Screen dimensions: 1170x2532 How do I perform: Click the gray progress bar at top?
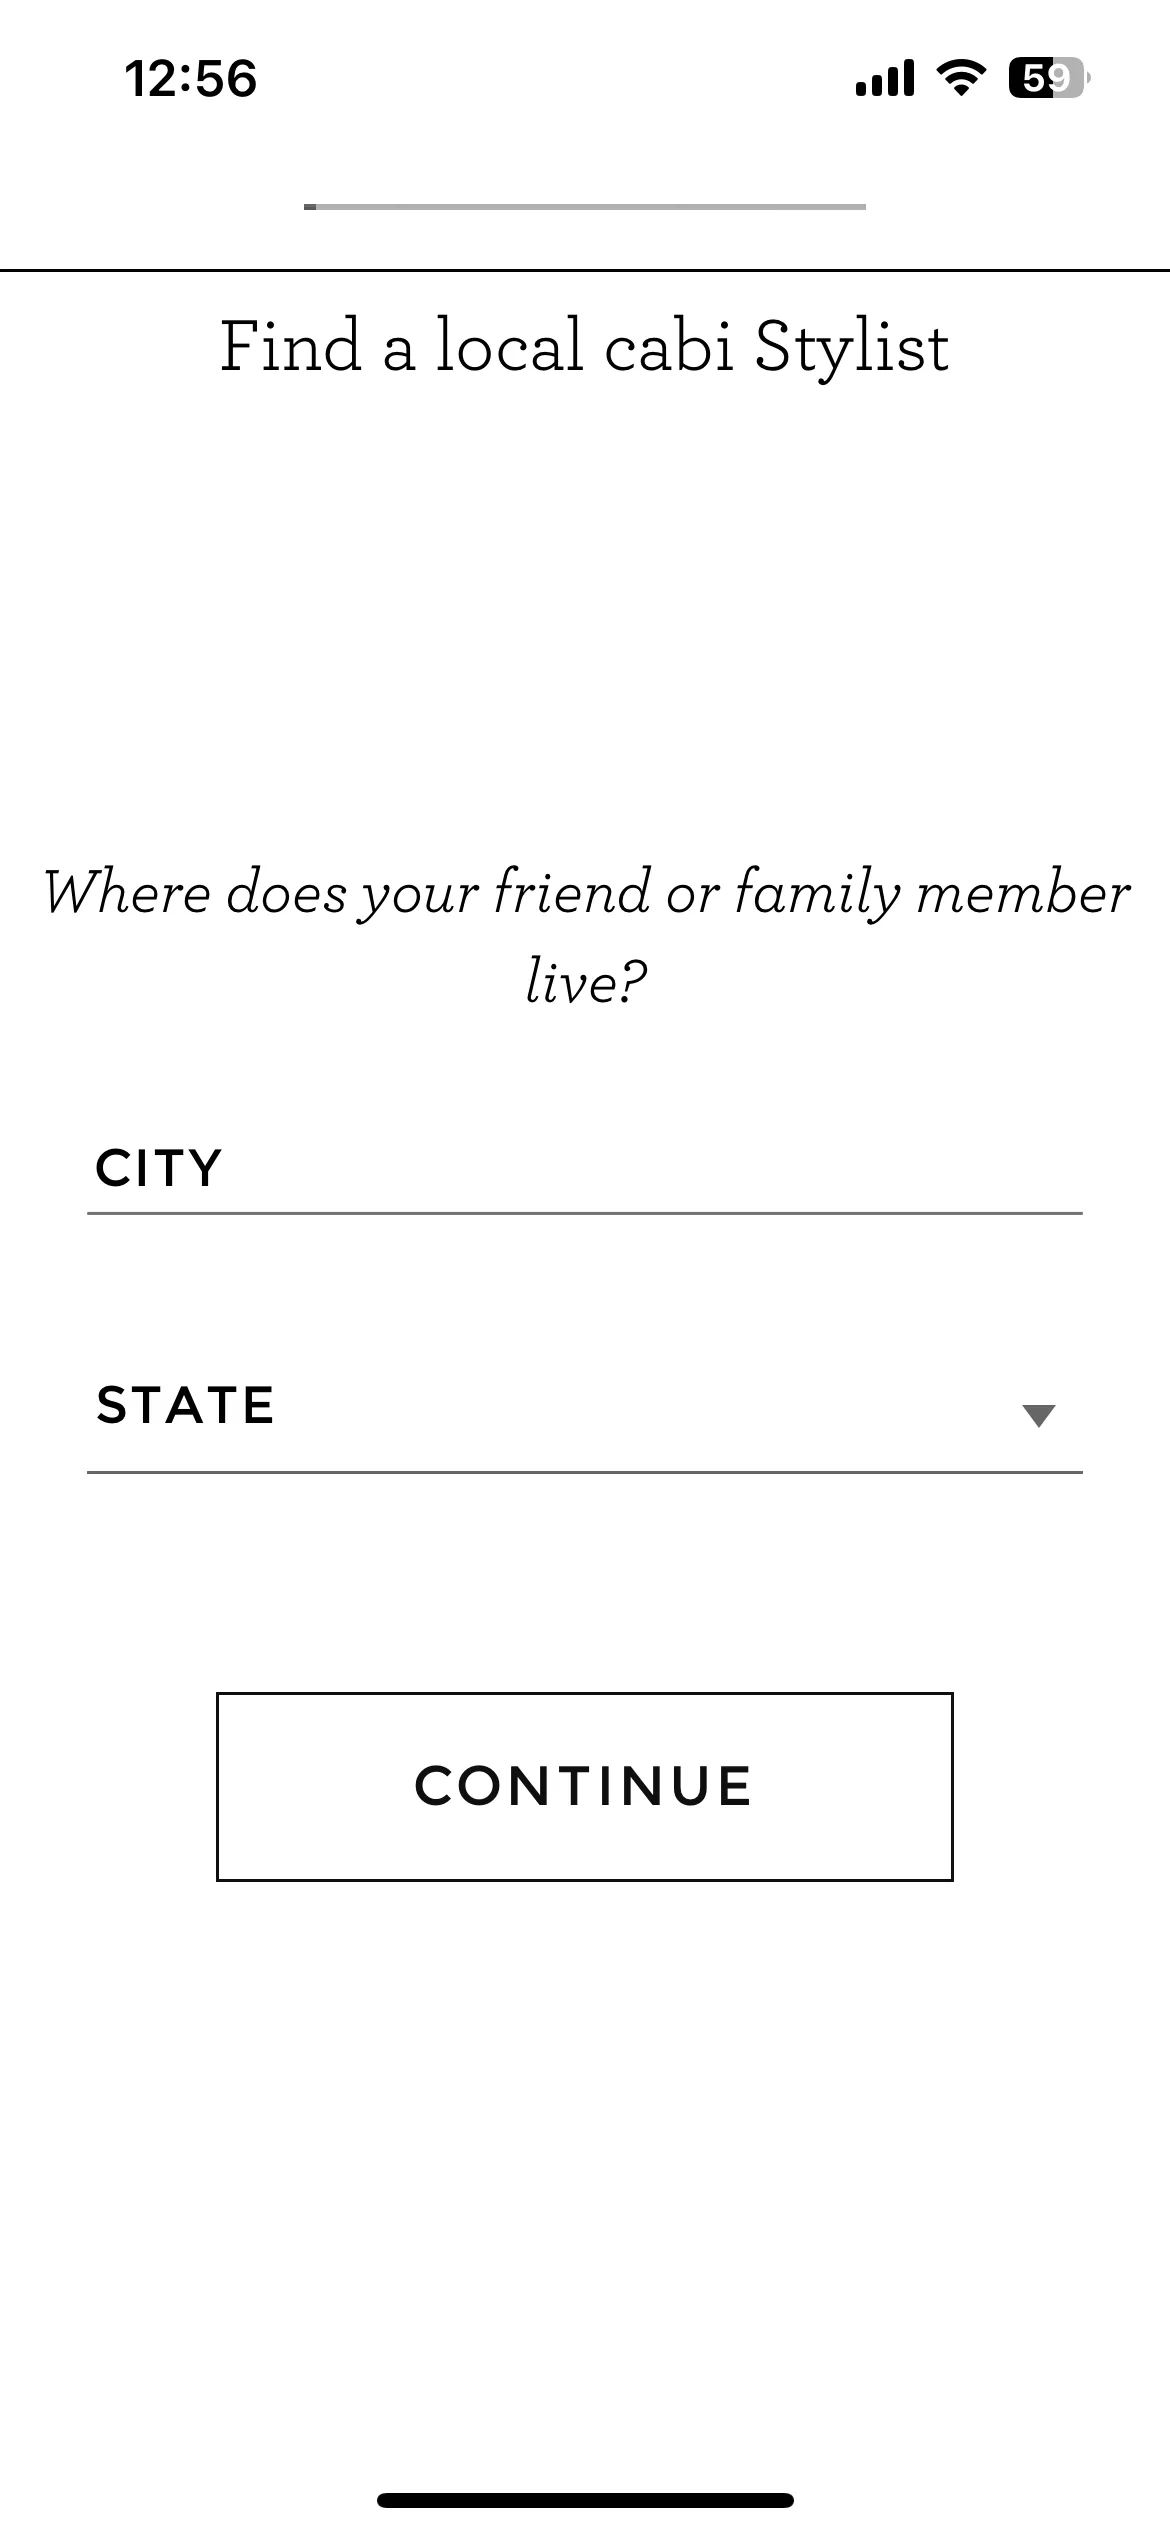click(585, 207)
